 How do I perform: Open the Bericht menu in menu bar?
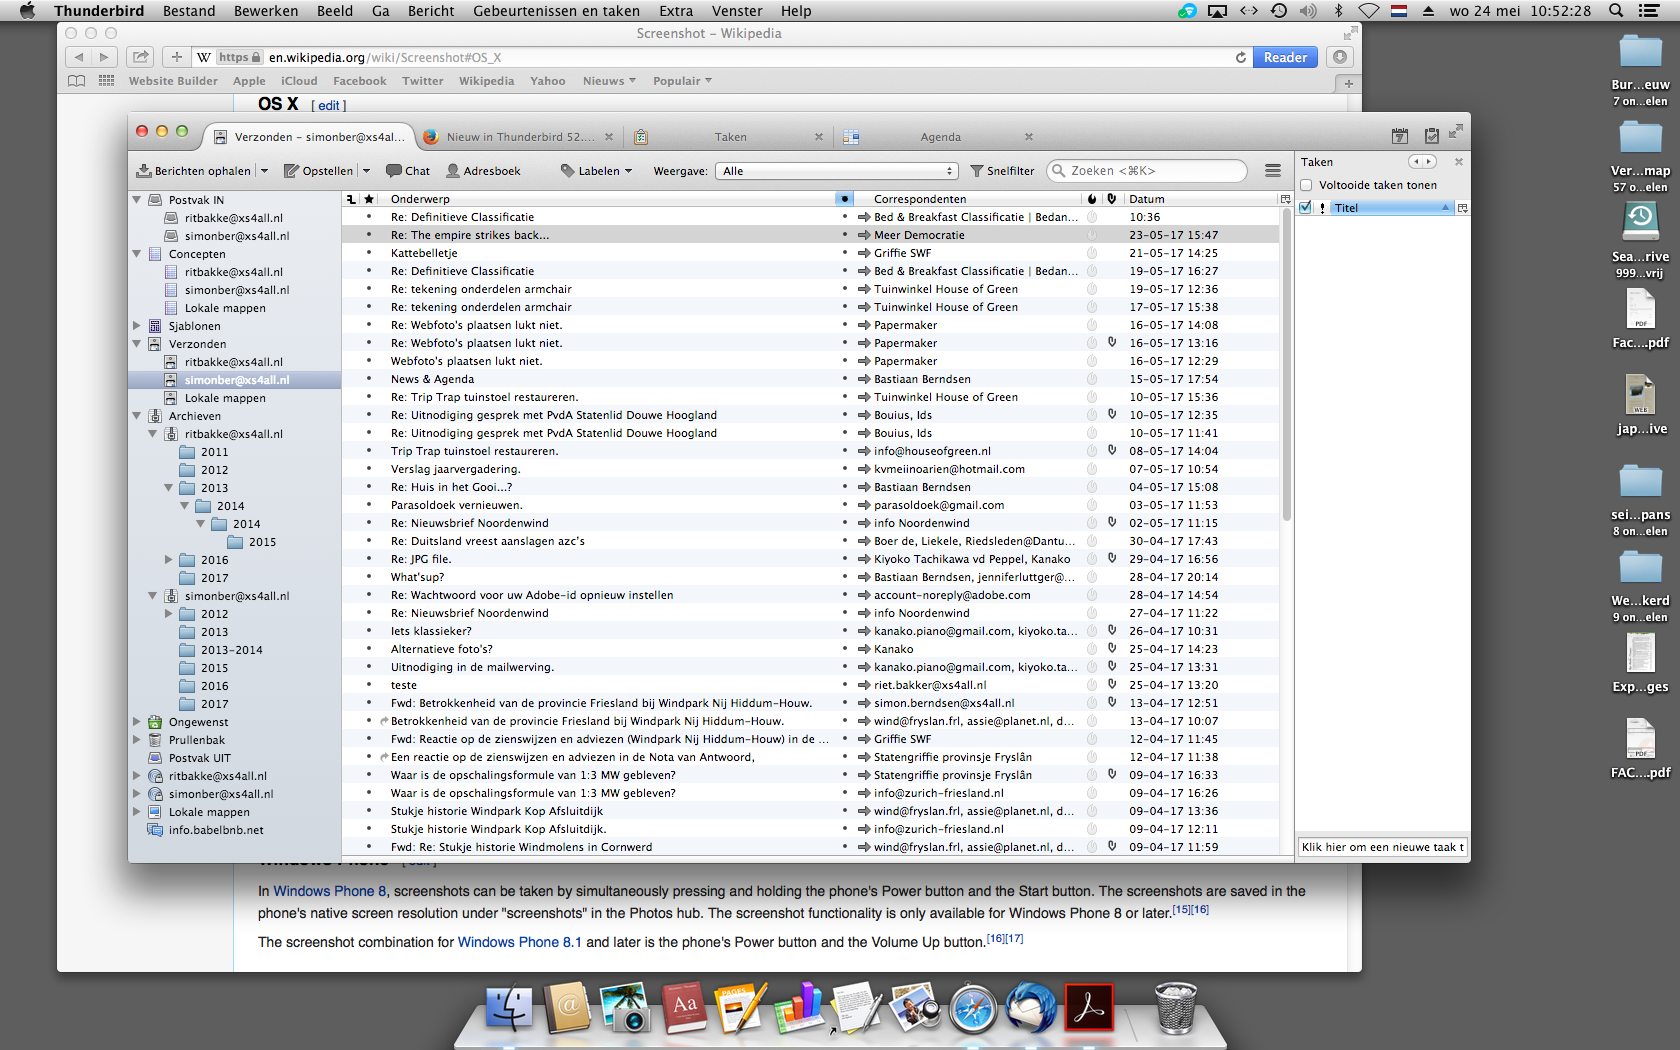pos(431,11)
